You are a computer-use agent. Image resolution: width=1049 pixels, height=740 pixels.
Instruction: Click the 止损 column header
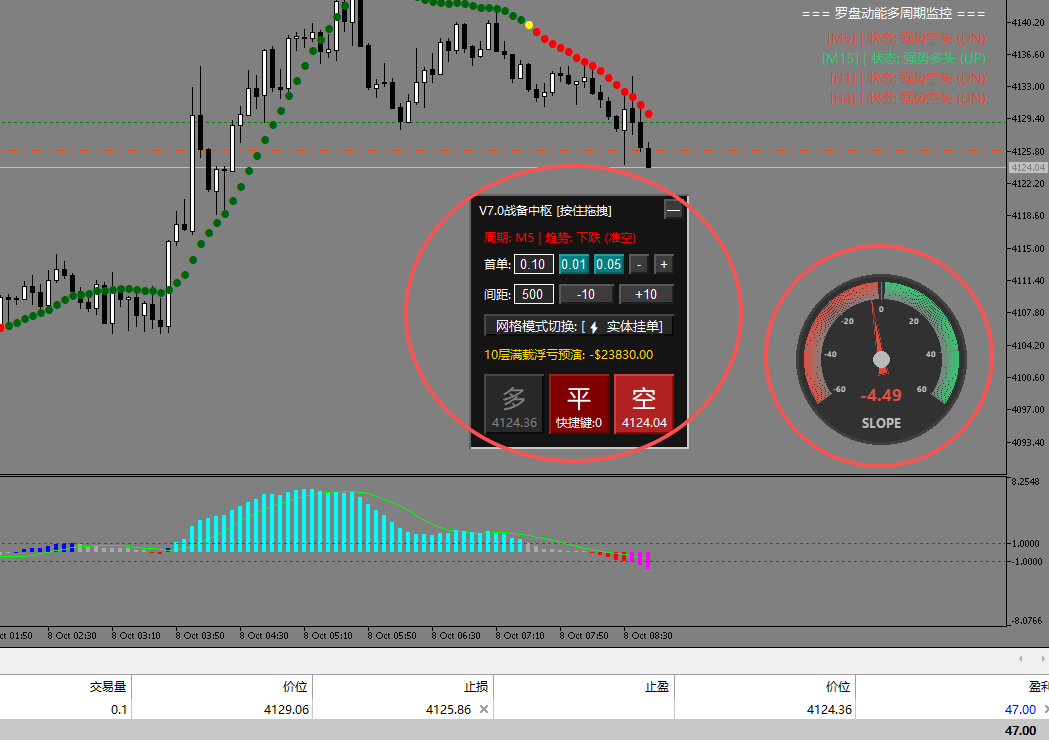[x=476, y=686]
